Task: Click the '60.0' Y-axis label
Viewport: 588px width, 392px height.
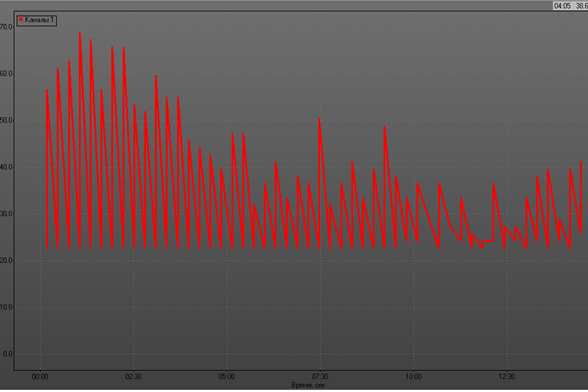Action: (x=6, y=74)
